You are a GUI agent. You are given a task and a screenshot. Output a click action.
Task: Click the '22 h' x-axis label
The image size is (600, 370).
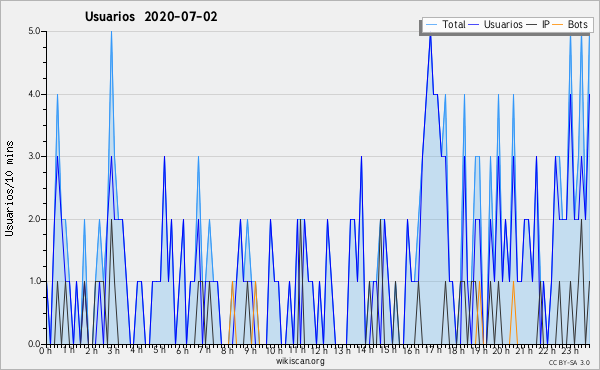[x=547, y=351]
